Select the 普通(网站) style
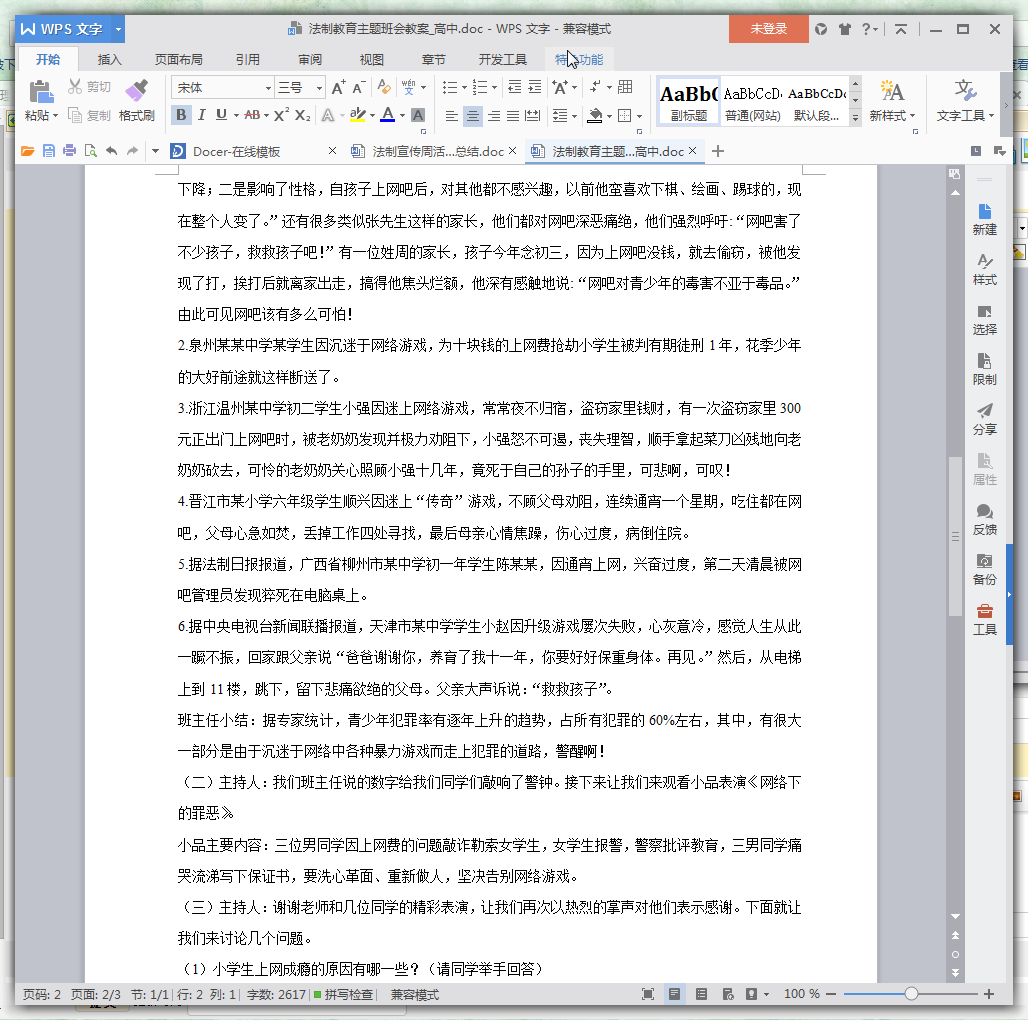Image resolution: width=1028 pixels, height=1020 pixels. point(752,103)
